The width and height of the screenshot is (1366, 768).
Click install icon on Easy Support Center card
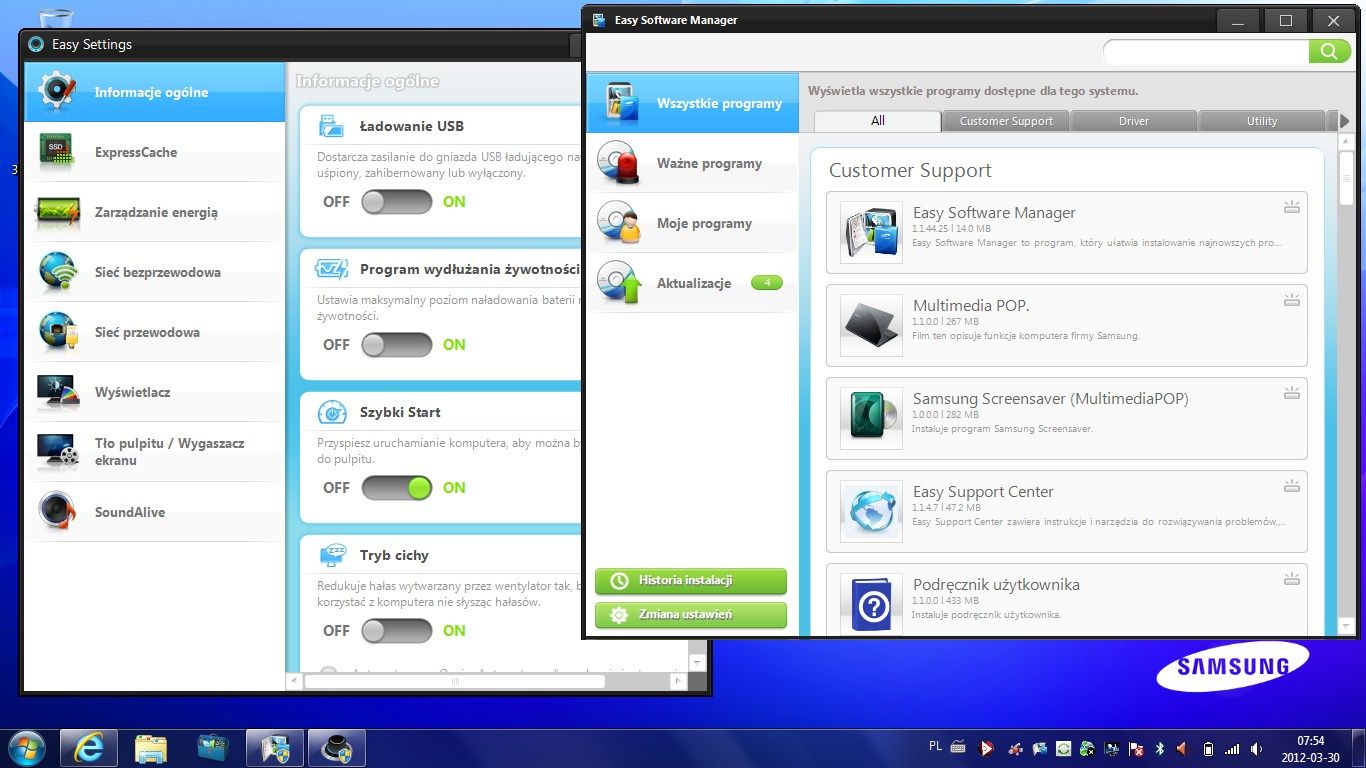click(x=1291, y=486)
